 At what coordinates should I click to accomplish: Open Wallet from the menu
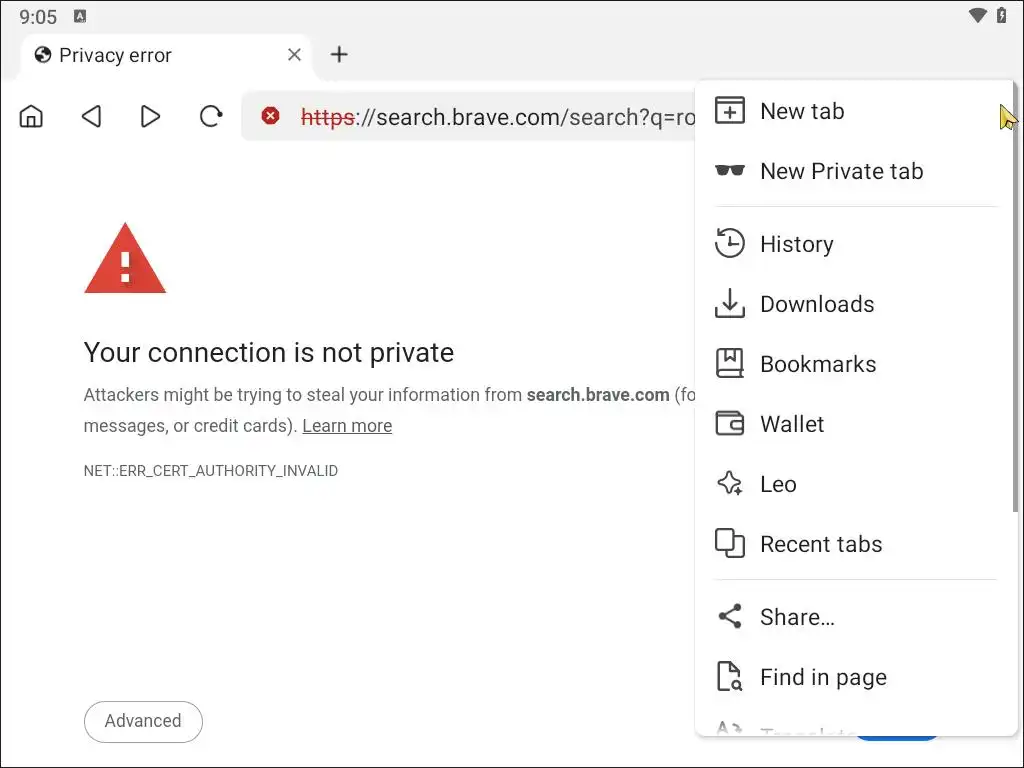(x=854, y=424)
